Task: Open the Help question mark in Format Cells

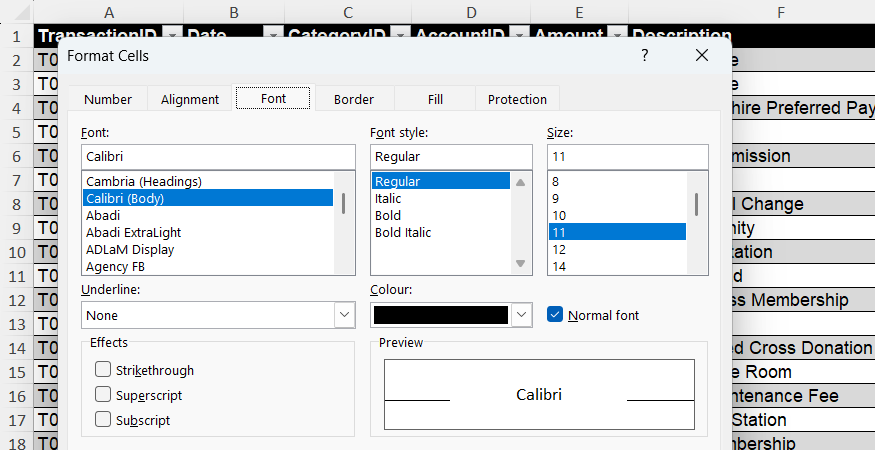Action: pyautogui.click(x=645, y=55)
